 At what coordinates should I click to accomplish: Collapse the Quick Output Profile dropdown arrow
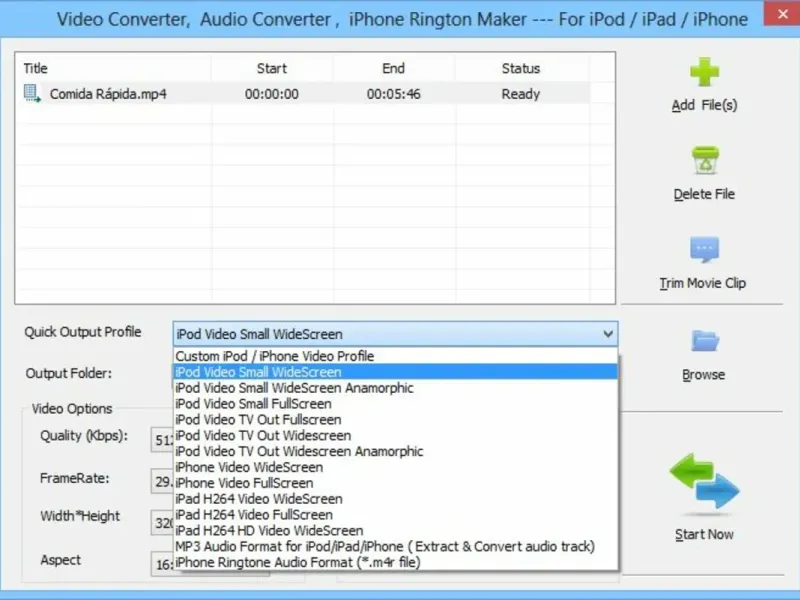pos(608,334)
